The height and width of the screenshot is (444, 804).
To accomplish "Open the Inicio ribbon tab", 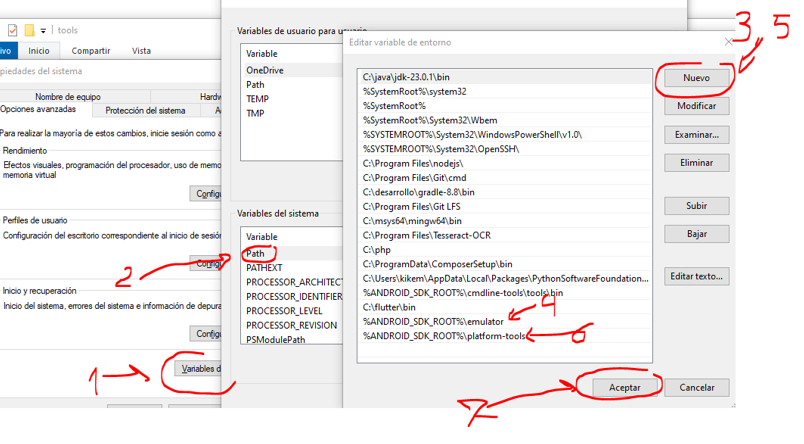I will [39, 51].
